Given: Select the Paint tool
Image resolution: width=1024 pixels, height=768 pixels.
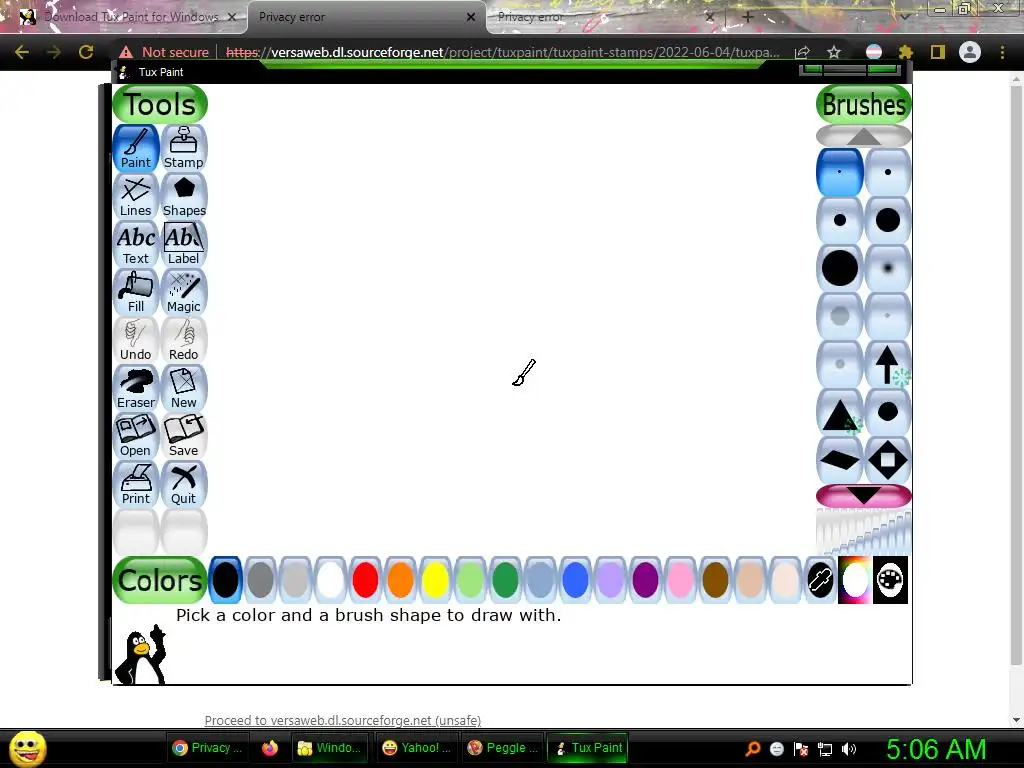Looking at the screenshot, I should pyautogui.click(x=136, y=148).
